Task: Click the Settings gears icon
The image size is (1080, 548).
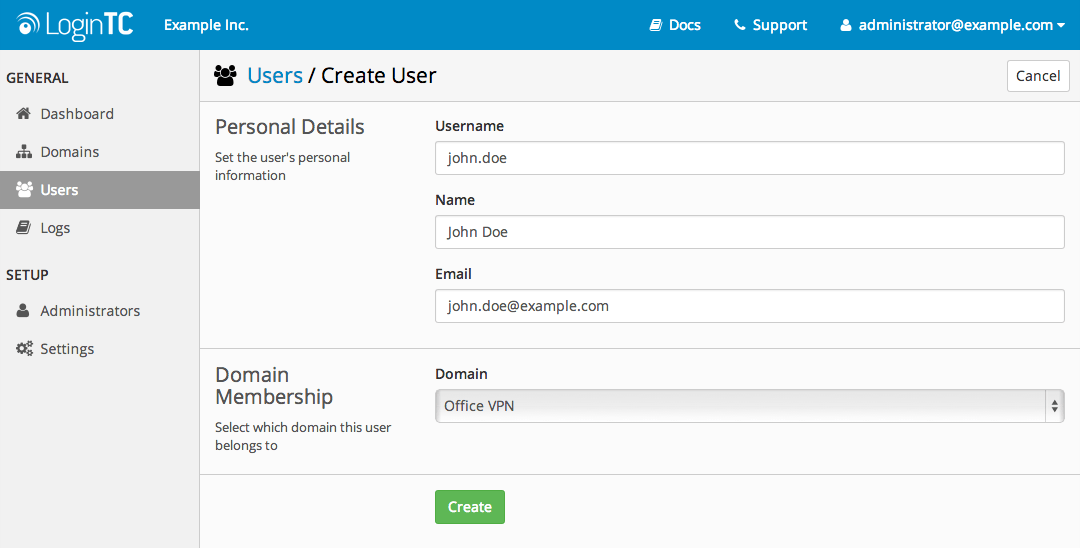Action: pos(24,349)
